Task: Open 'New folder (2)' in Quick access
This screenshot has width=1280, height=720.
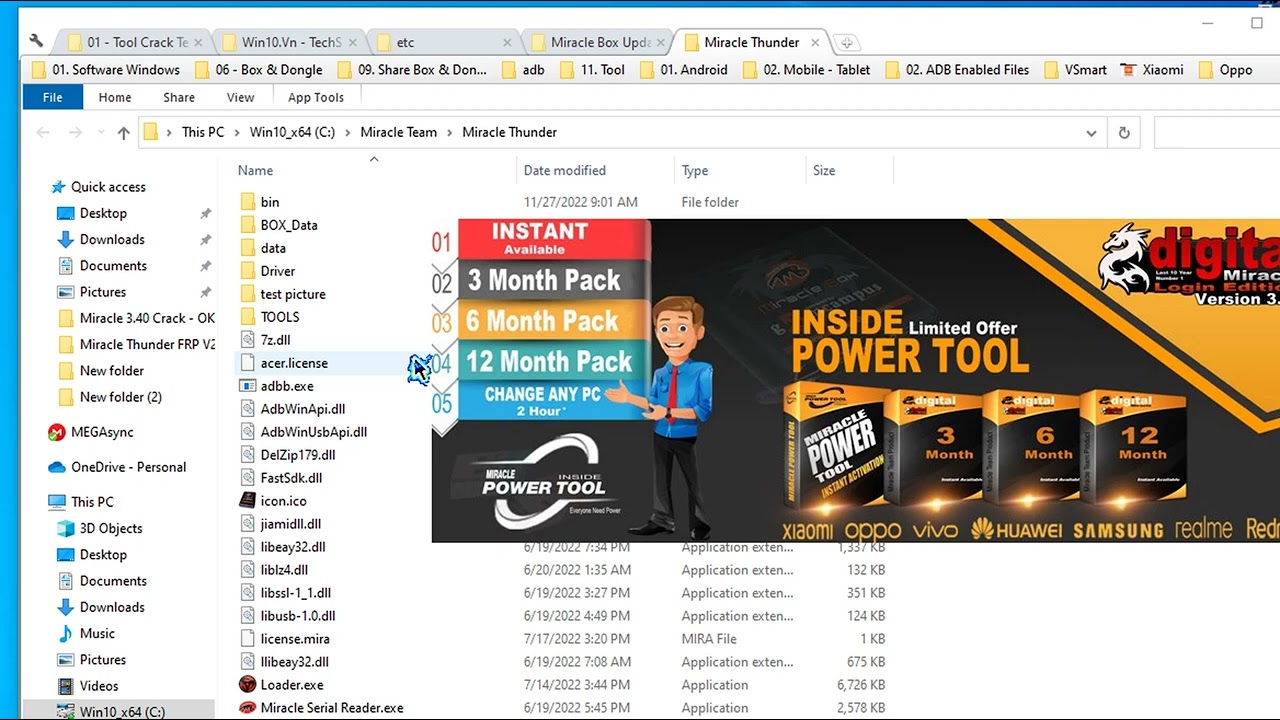Action: point(109,397)
